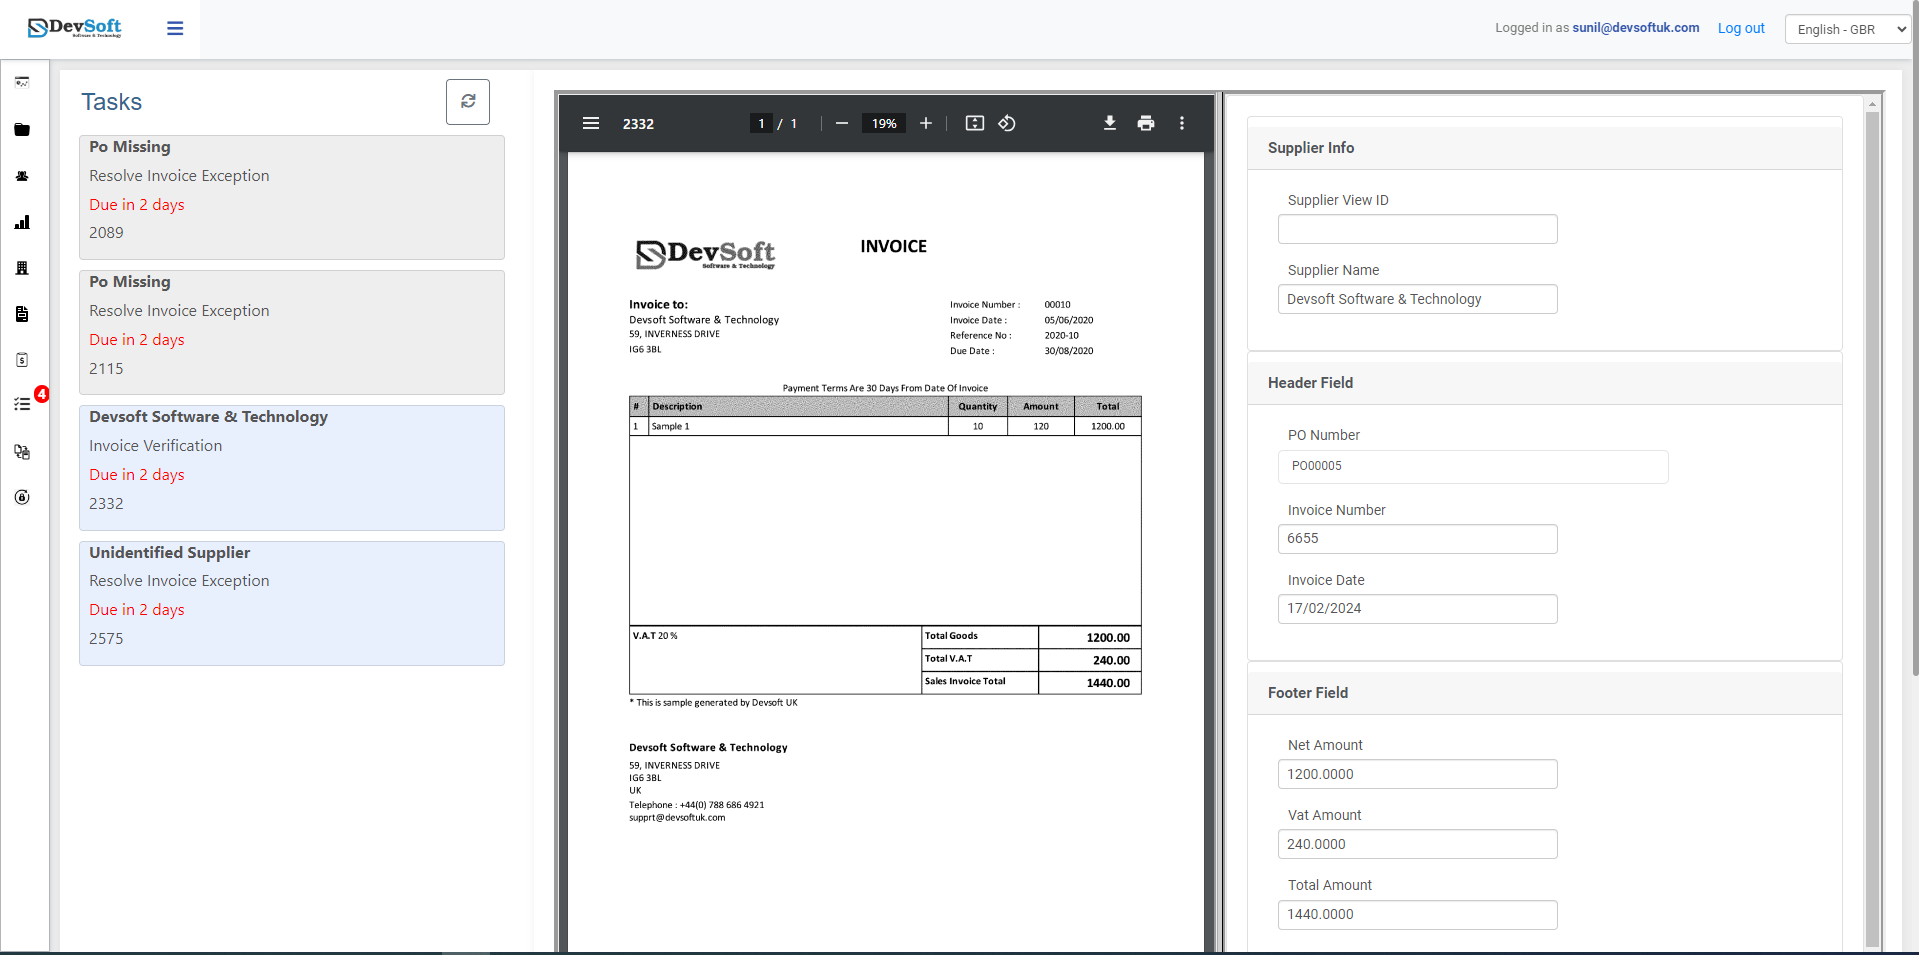1919x955 pixels.
Task: Rotate the PDF counterclockwise
Action: click(1007, 123)
